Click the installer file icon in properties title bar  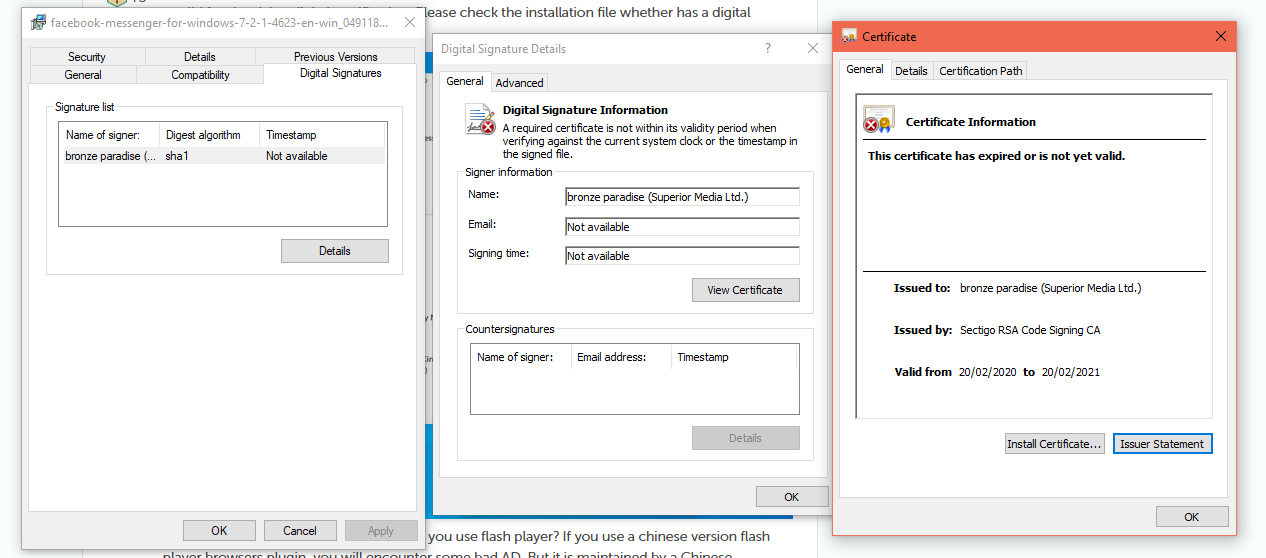point(38,22)
